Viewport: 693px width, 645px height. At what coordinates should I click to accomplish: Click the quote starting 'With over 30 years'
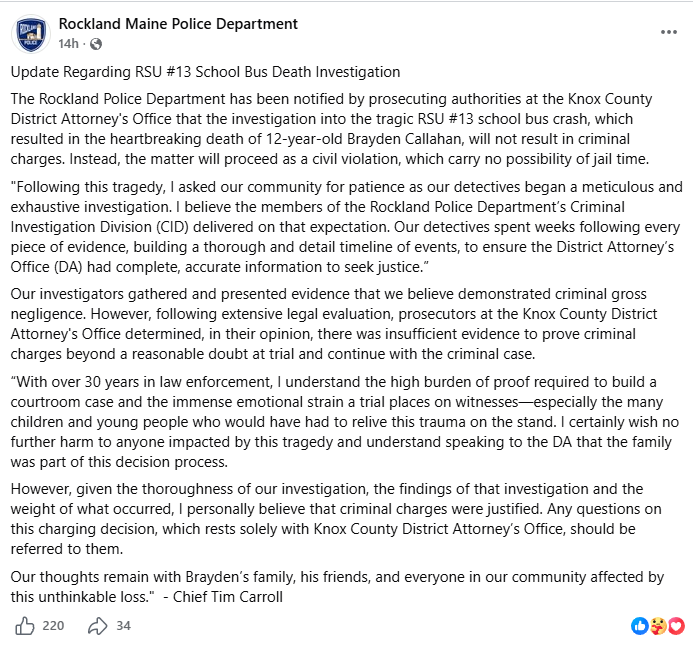click(x=345, y=422)
